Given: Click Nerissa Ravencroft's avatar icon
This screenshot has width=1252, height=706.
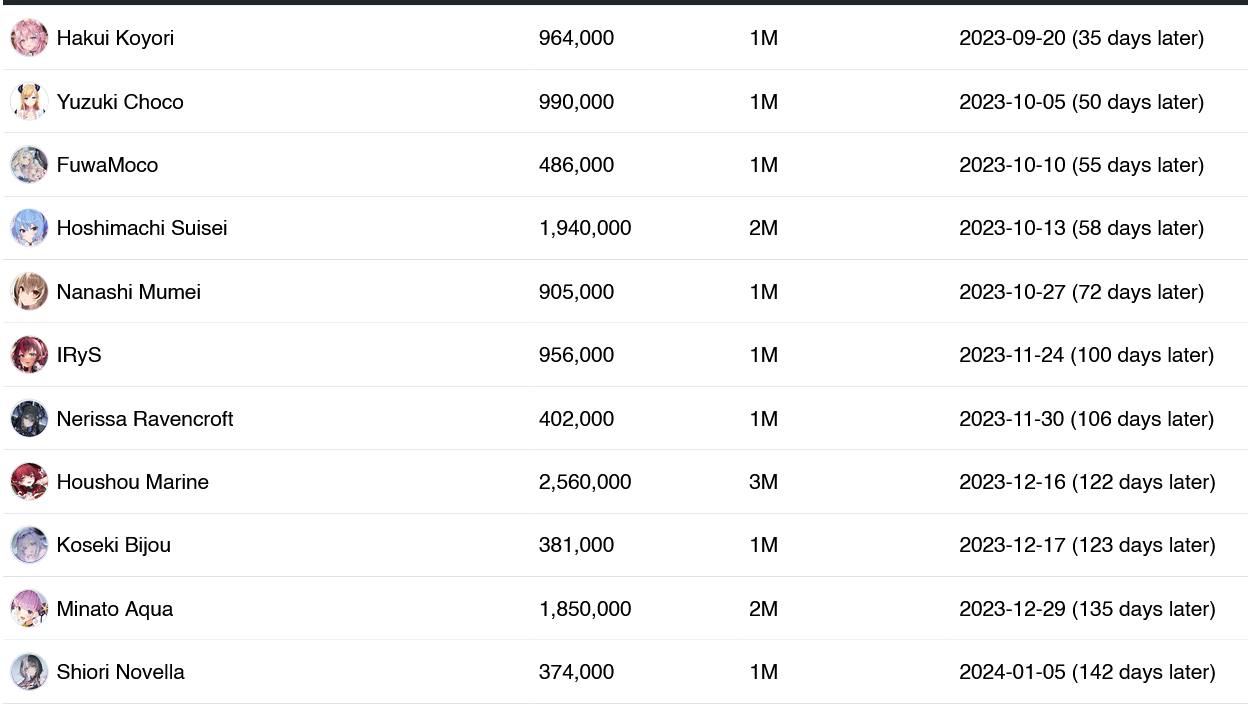Looking at the screenshot, I should tap(29, 419).
